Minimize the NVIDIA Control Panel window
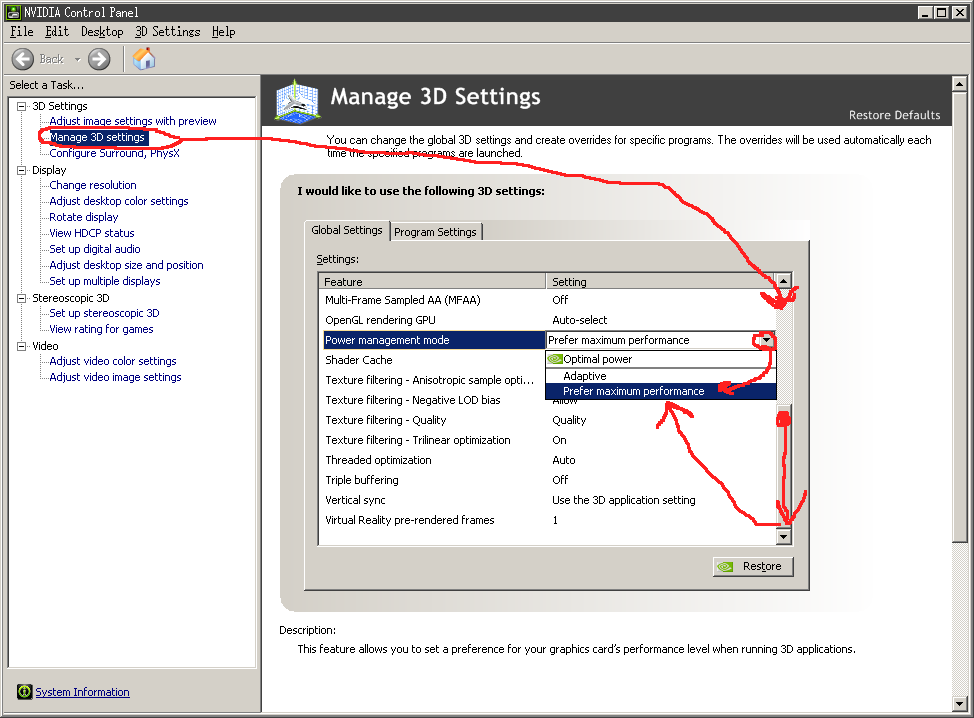974x718 pixels. click(926, 12)
